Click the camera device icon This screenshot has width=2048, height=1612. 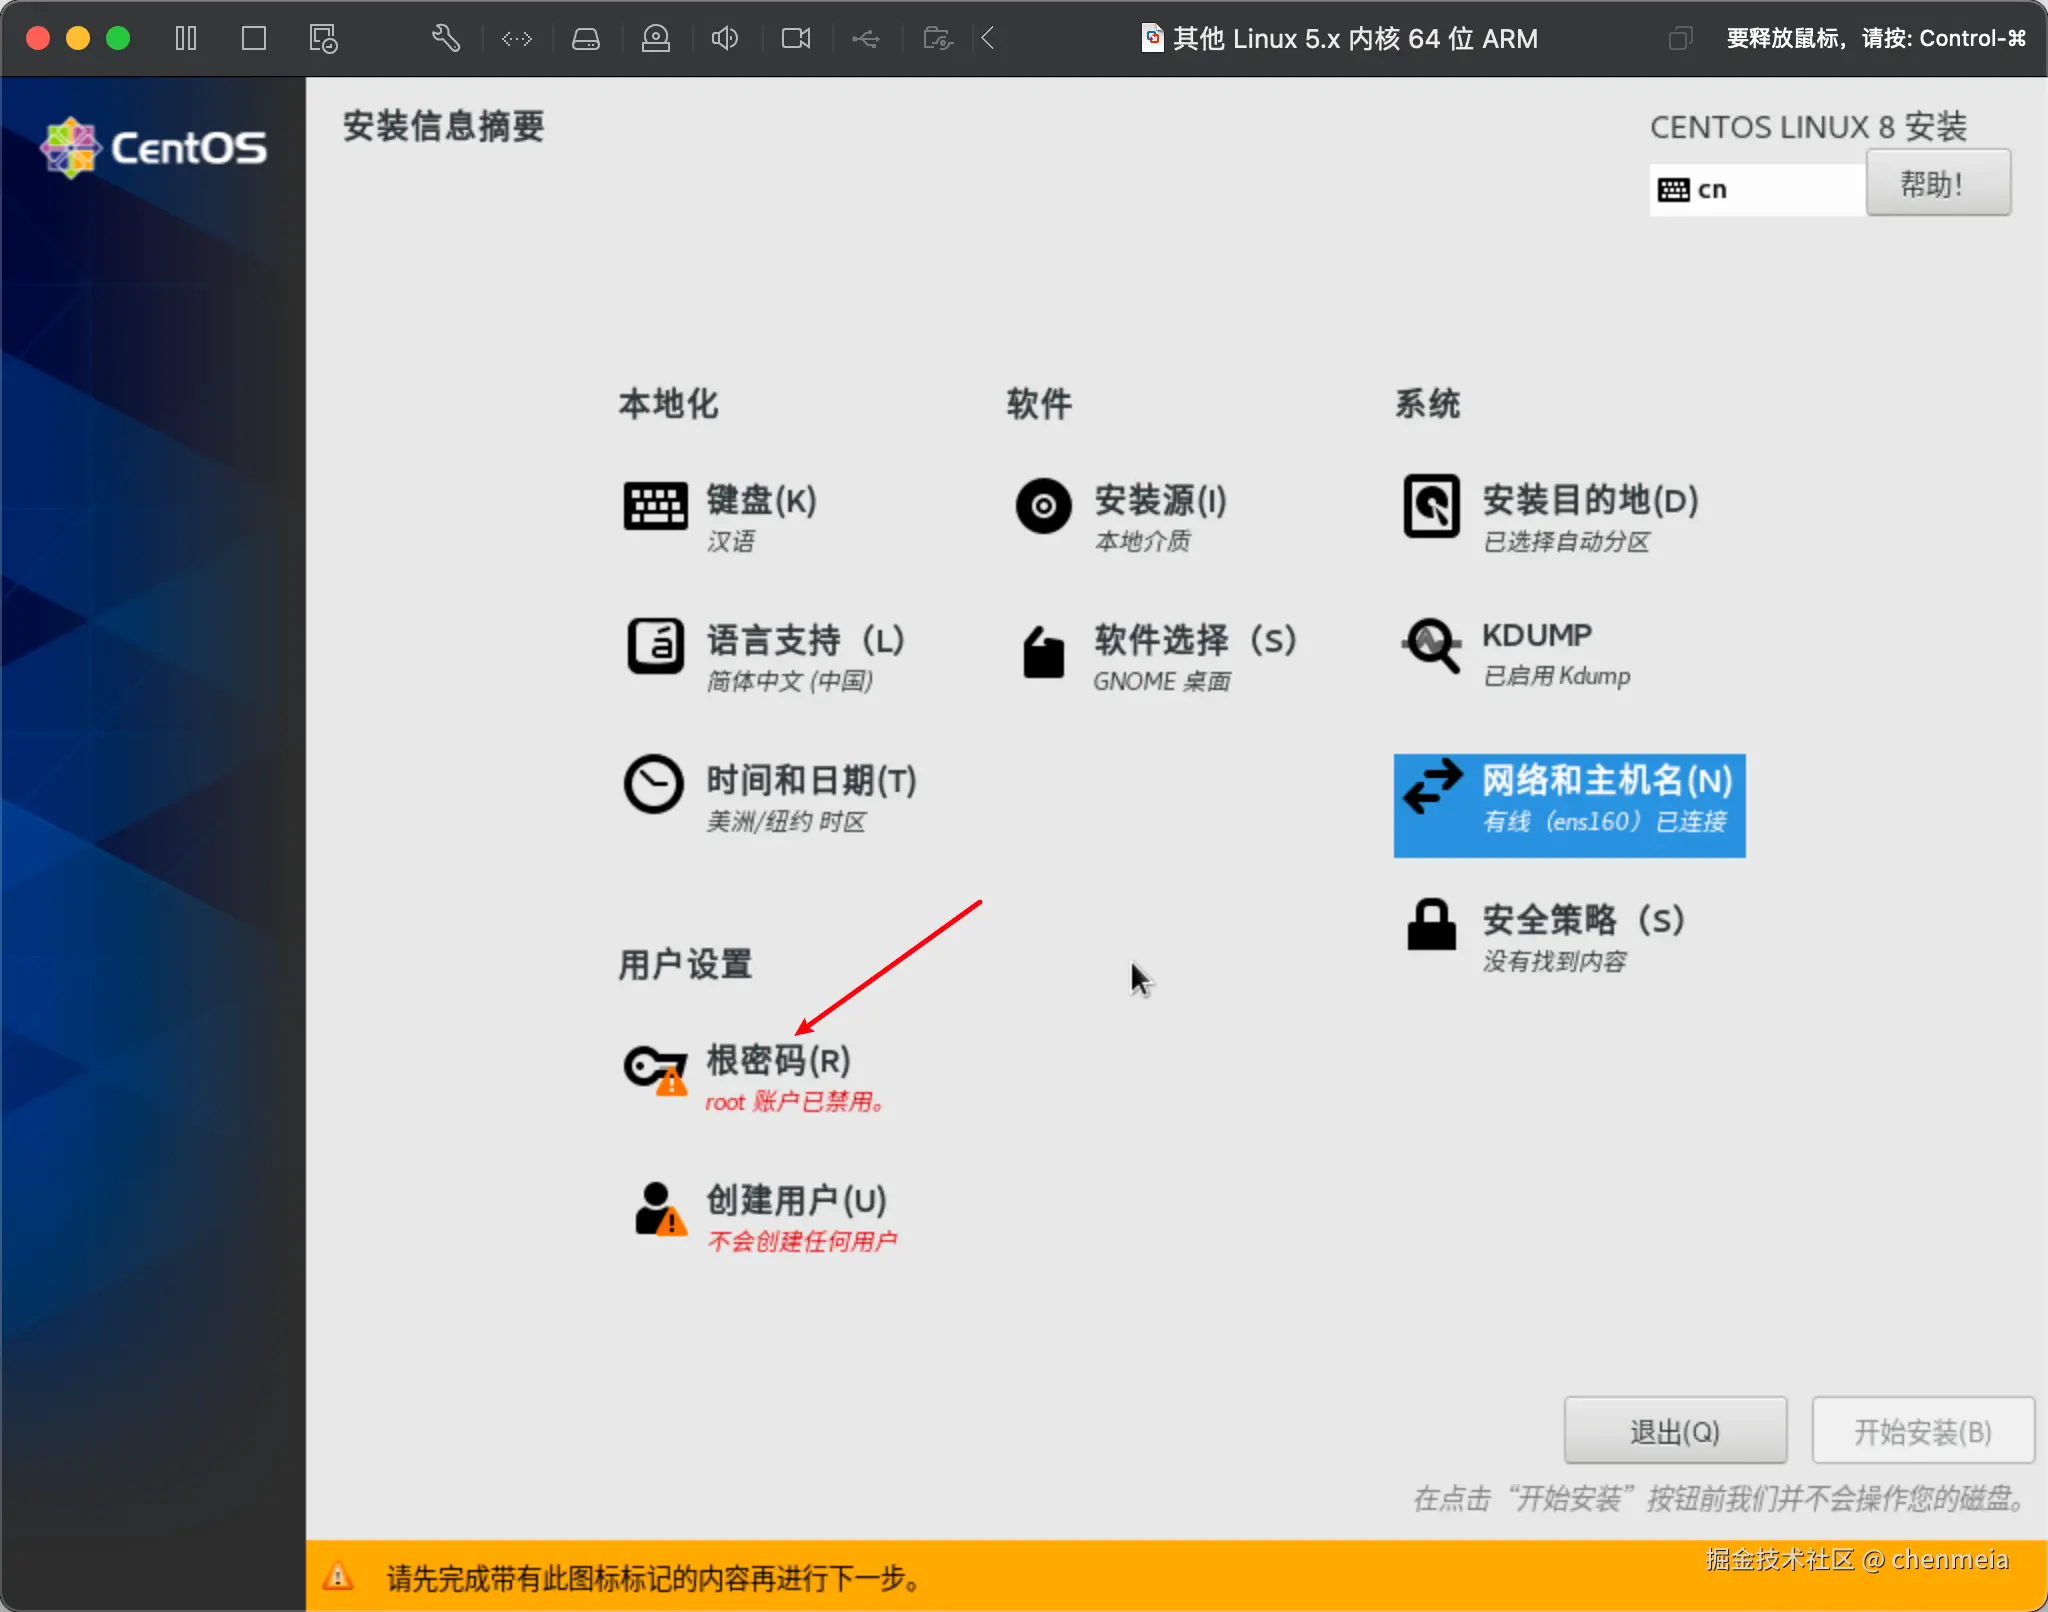point(795,38)
